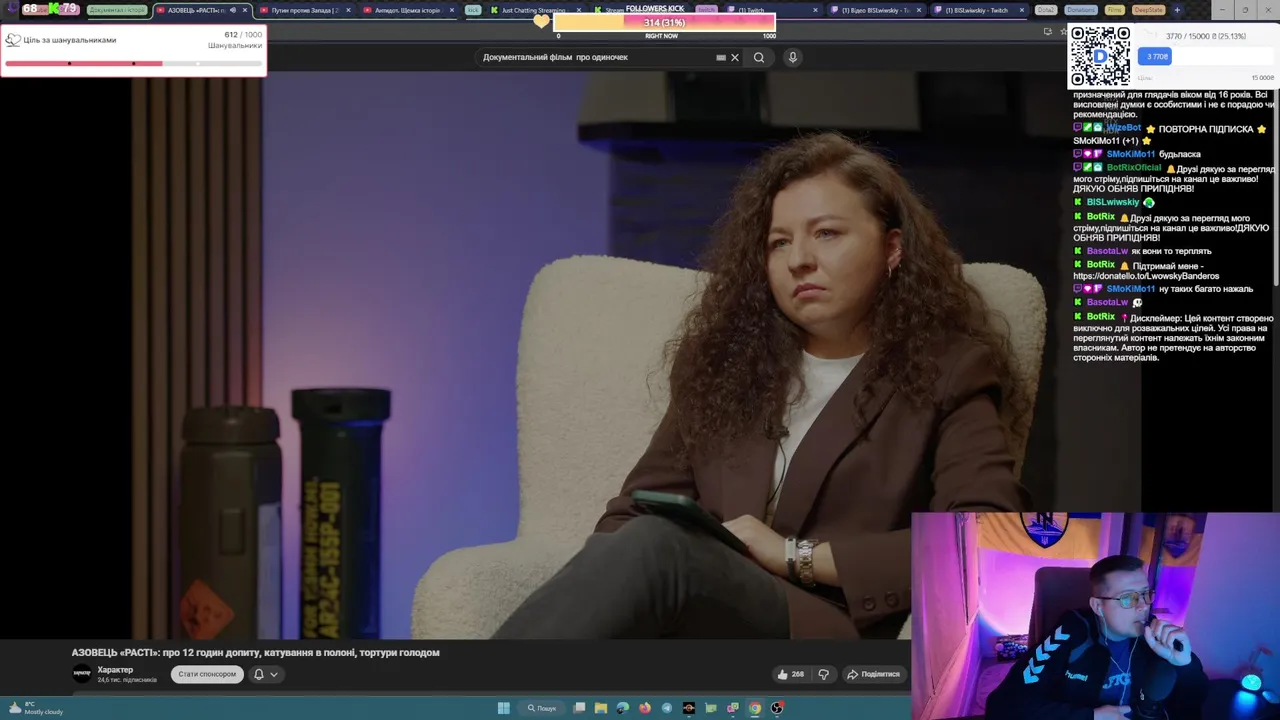
Task: Switch to the 'Анекдот. Шемка історія' tab
Action: [405, 10]
